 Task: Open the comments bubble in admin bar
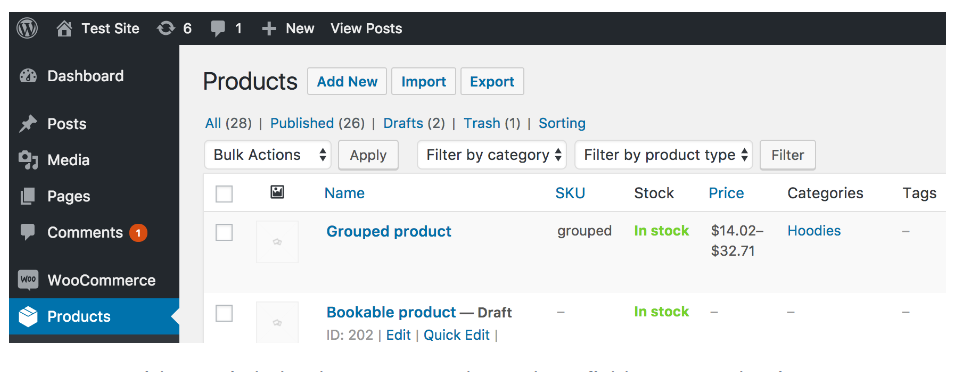218,29
